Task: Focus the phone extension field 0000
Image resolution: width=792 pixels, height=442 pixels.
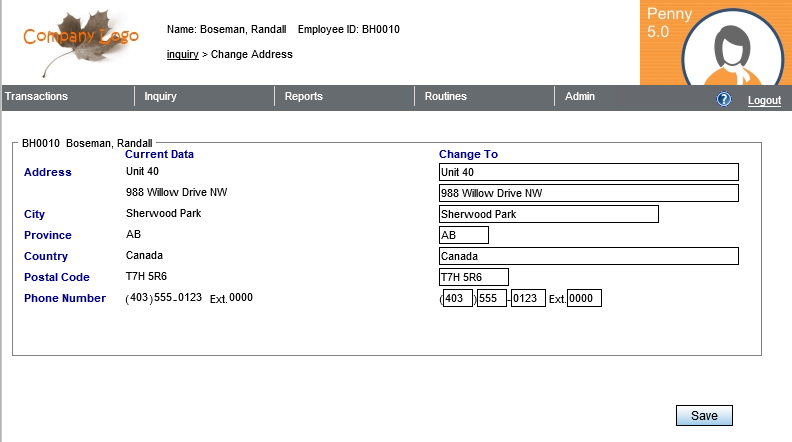Action: point(584,298)
